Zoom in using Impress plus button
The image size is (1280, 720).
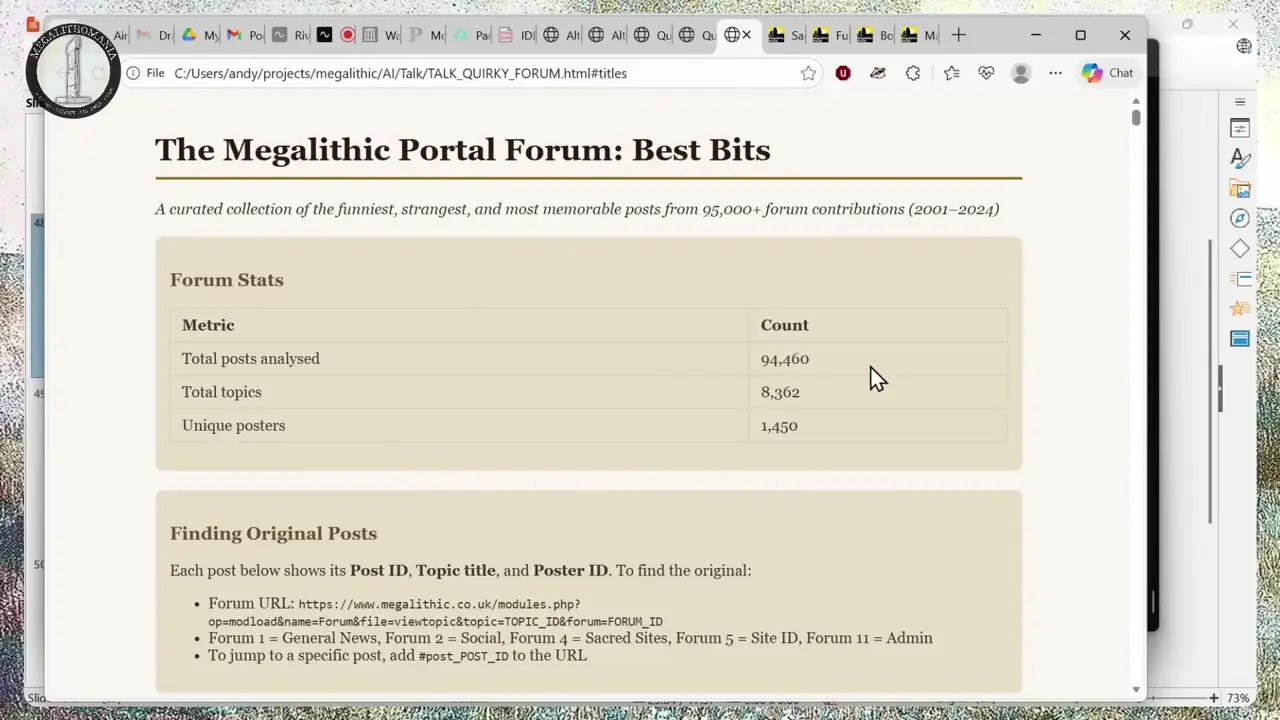[x=1214, y=698]
